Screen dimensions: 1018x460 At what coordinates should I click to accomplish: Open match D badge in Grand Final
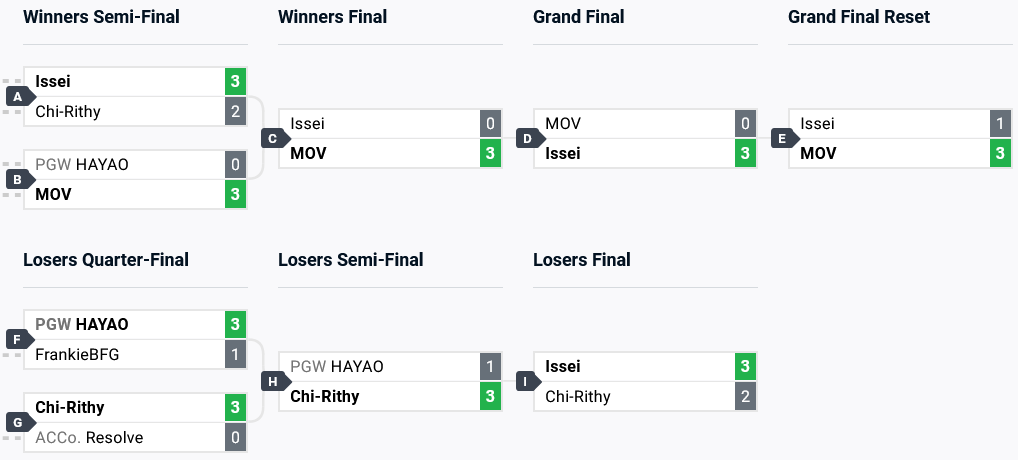pyautogui.click(x=527, y=139)
